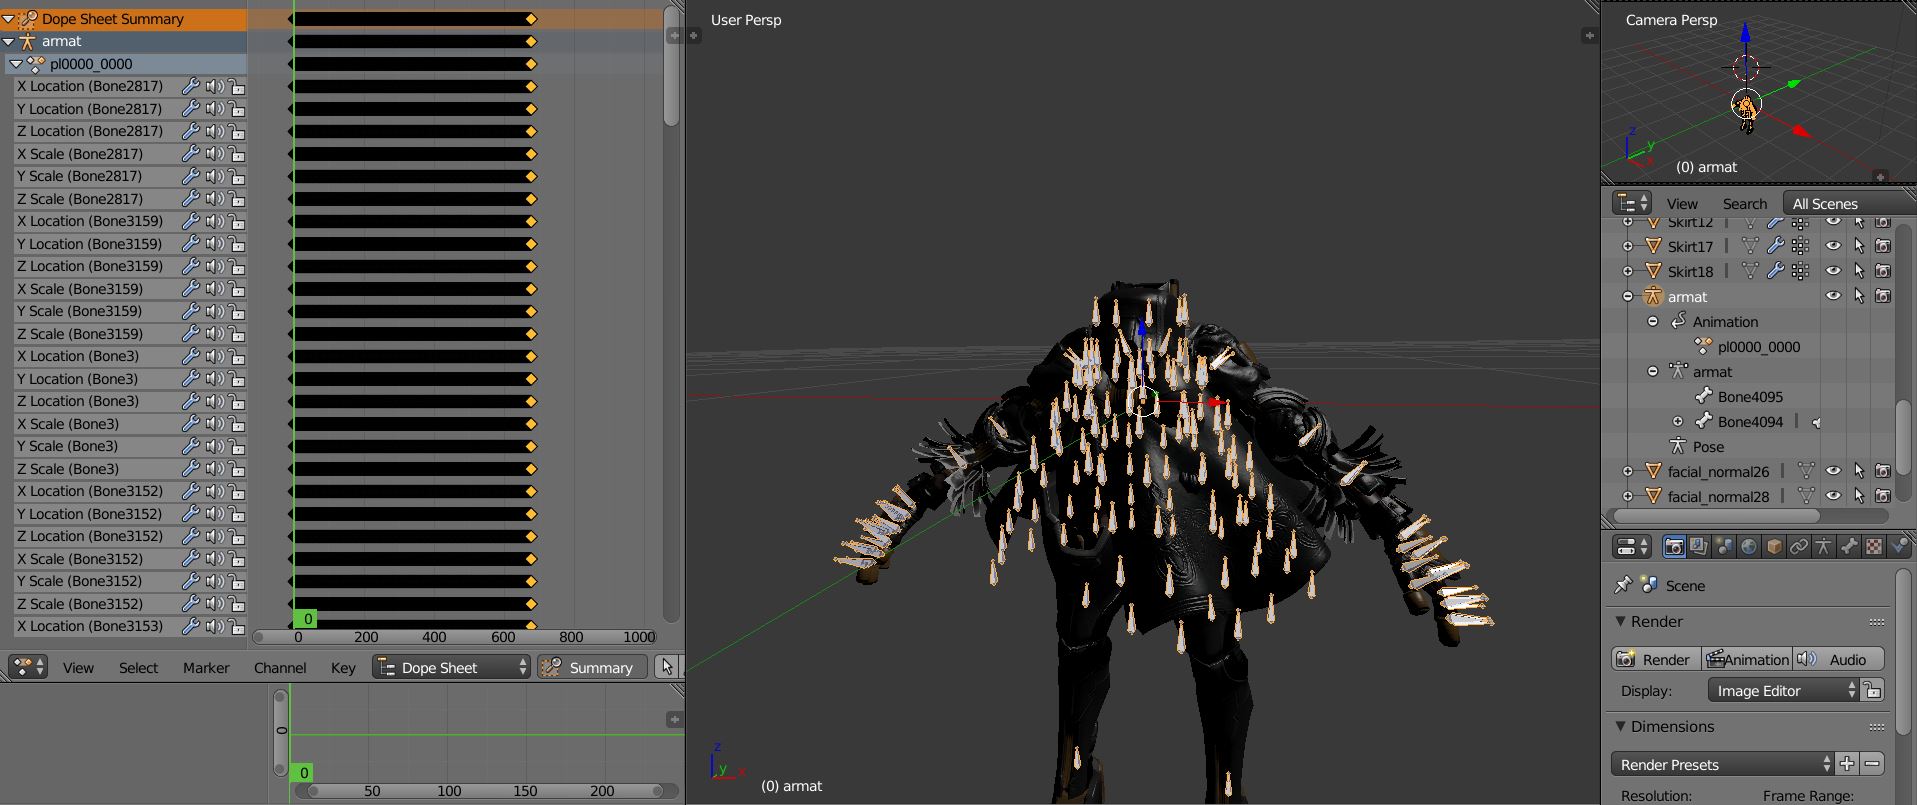Open the 3D viewport tool shelf plus icon
The image size is (1917, 805).
[x=693, y=35]
